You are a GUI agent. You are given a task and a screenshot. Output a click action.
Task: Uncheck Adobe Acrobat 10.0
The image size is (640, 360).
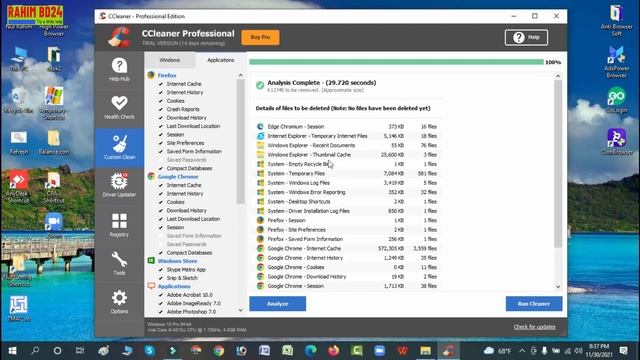pyautogui.click(x=161, y=295)
